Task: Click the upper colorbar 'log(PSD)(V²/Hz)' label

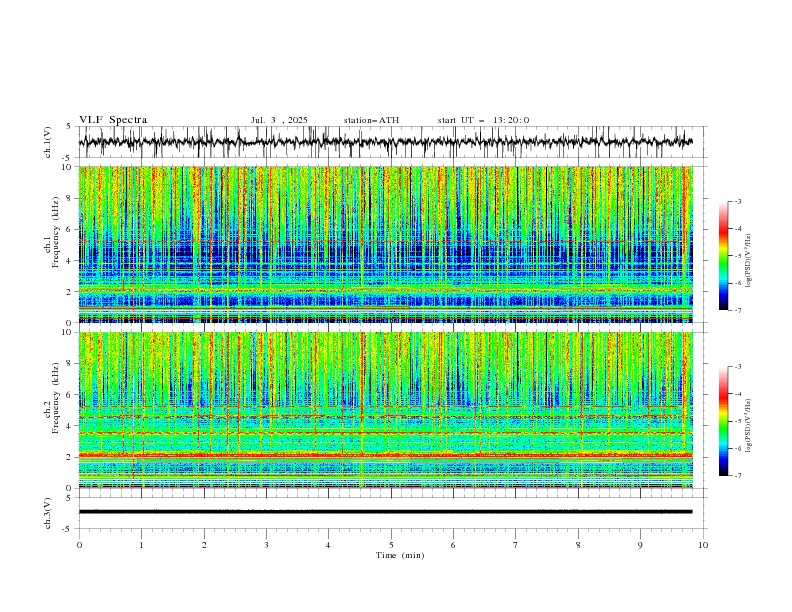Action: pos(749,261)
